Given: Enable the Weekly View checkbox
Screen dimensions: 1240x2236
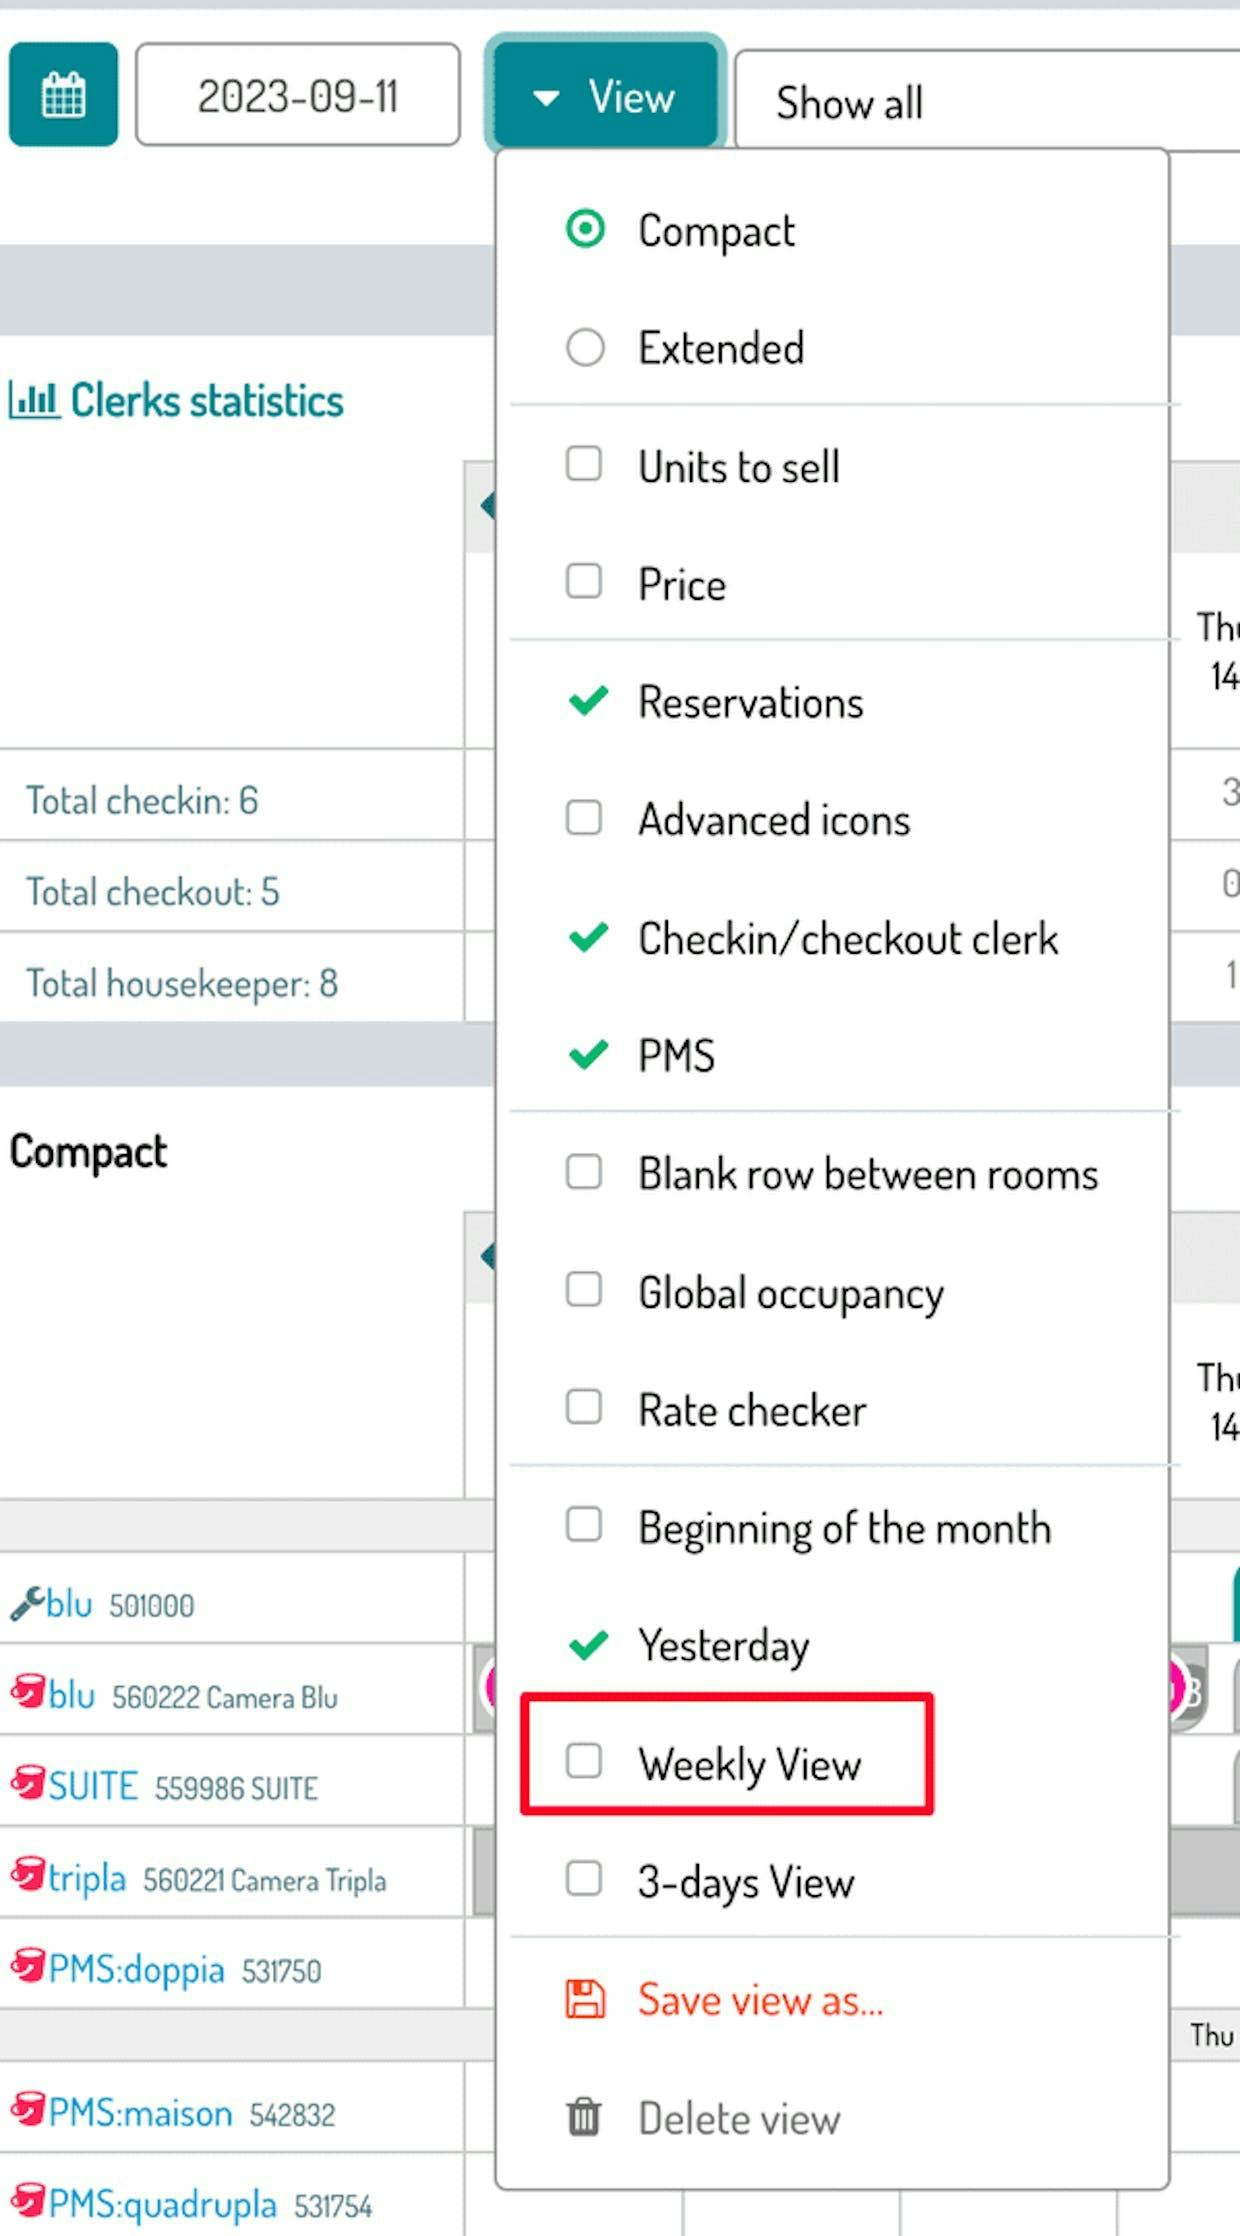Looking at the screenshot, I should [584, 1761].
